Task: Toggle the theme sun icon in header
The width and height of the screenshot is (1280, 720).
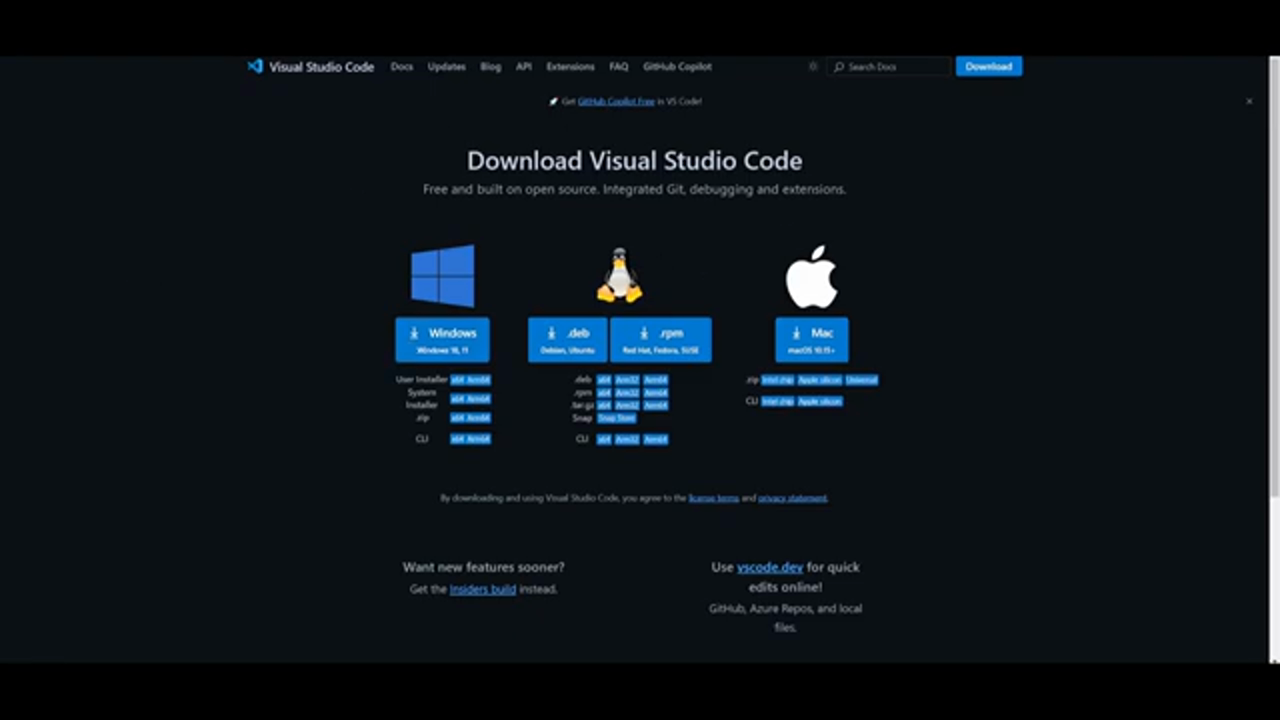Action: tap(813, 66)
